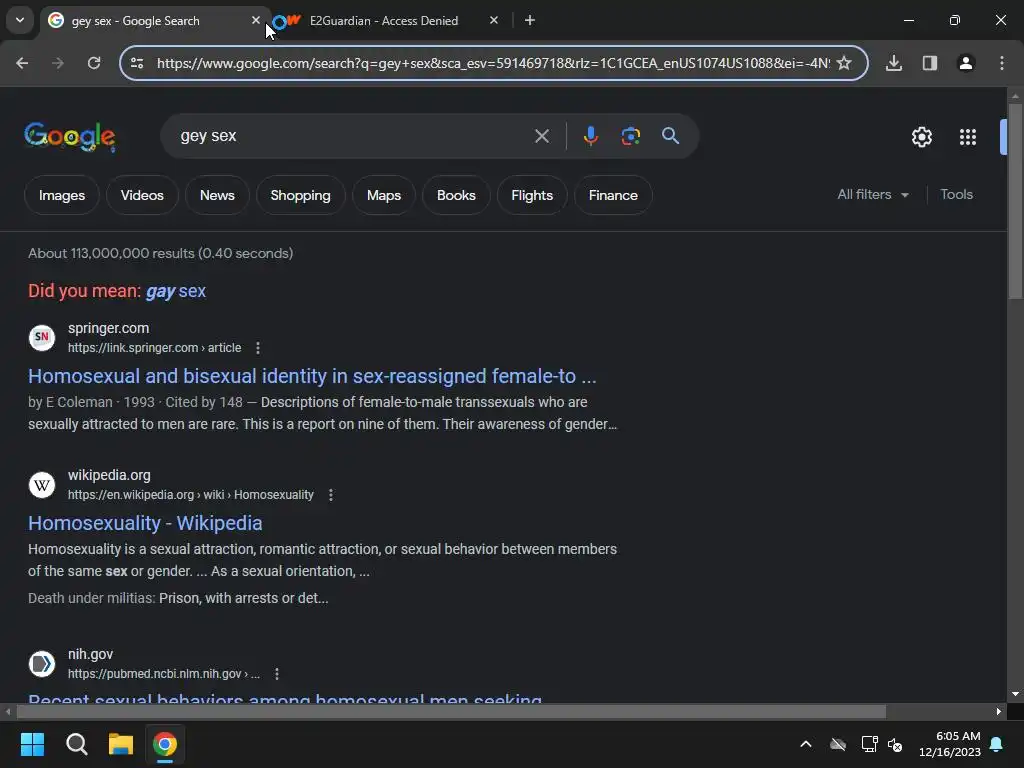Screen dimensions: 1024x768
Task: Open network display tray icon
Action: [869, 744]
